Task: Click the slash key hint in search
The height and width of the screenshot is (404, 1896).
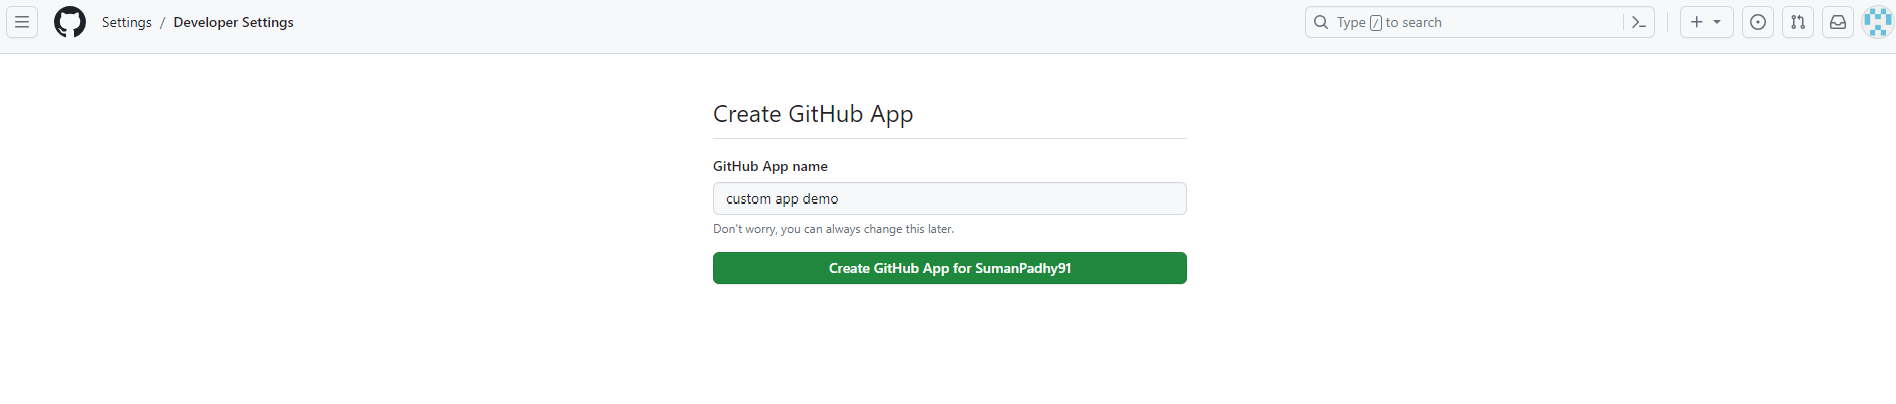Action: pyautogui.click(x=1376, y=23)
